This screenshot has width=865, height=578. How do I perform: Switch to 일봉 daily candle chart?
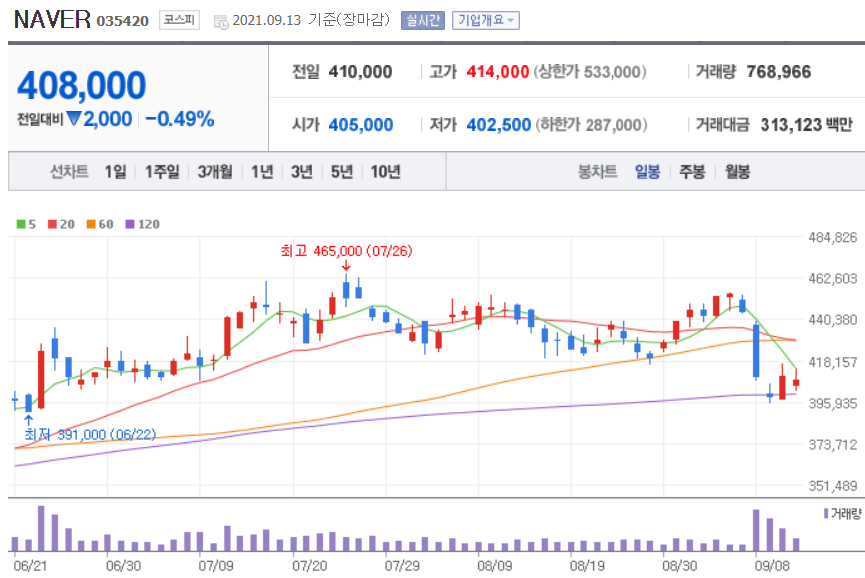point(647,172)
